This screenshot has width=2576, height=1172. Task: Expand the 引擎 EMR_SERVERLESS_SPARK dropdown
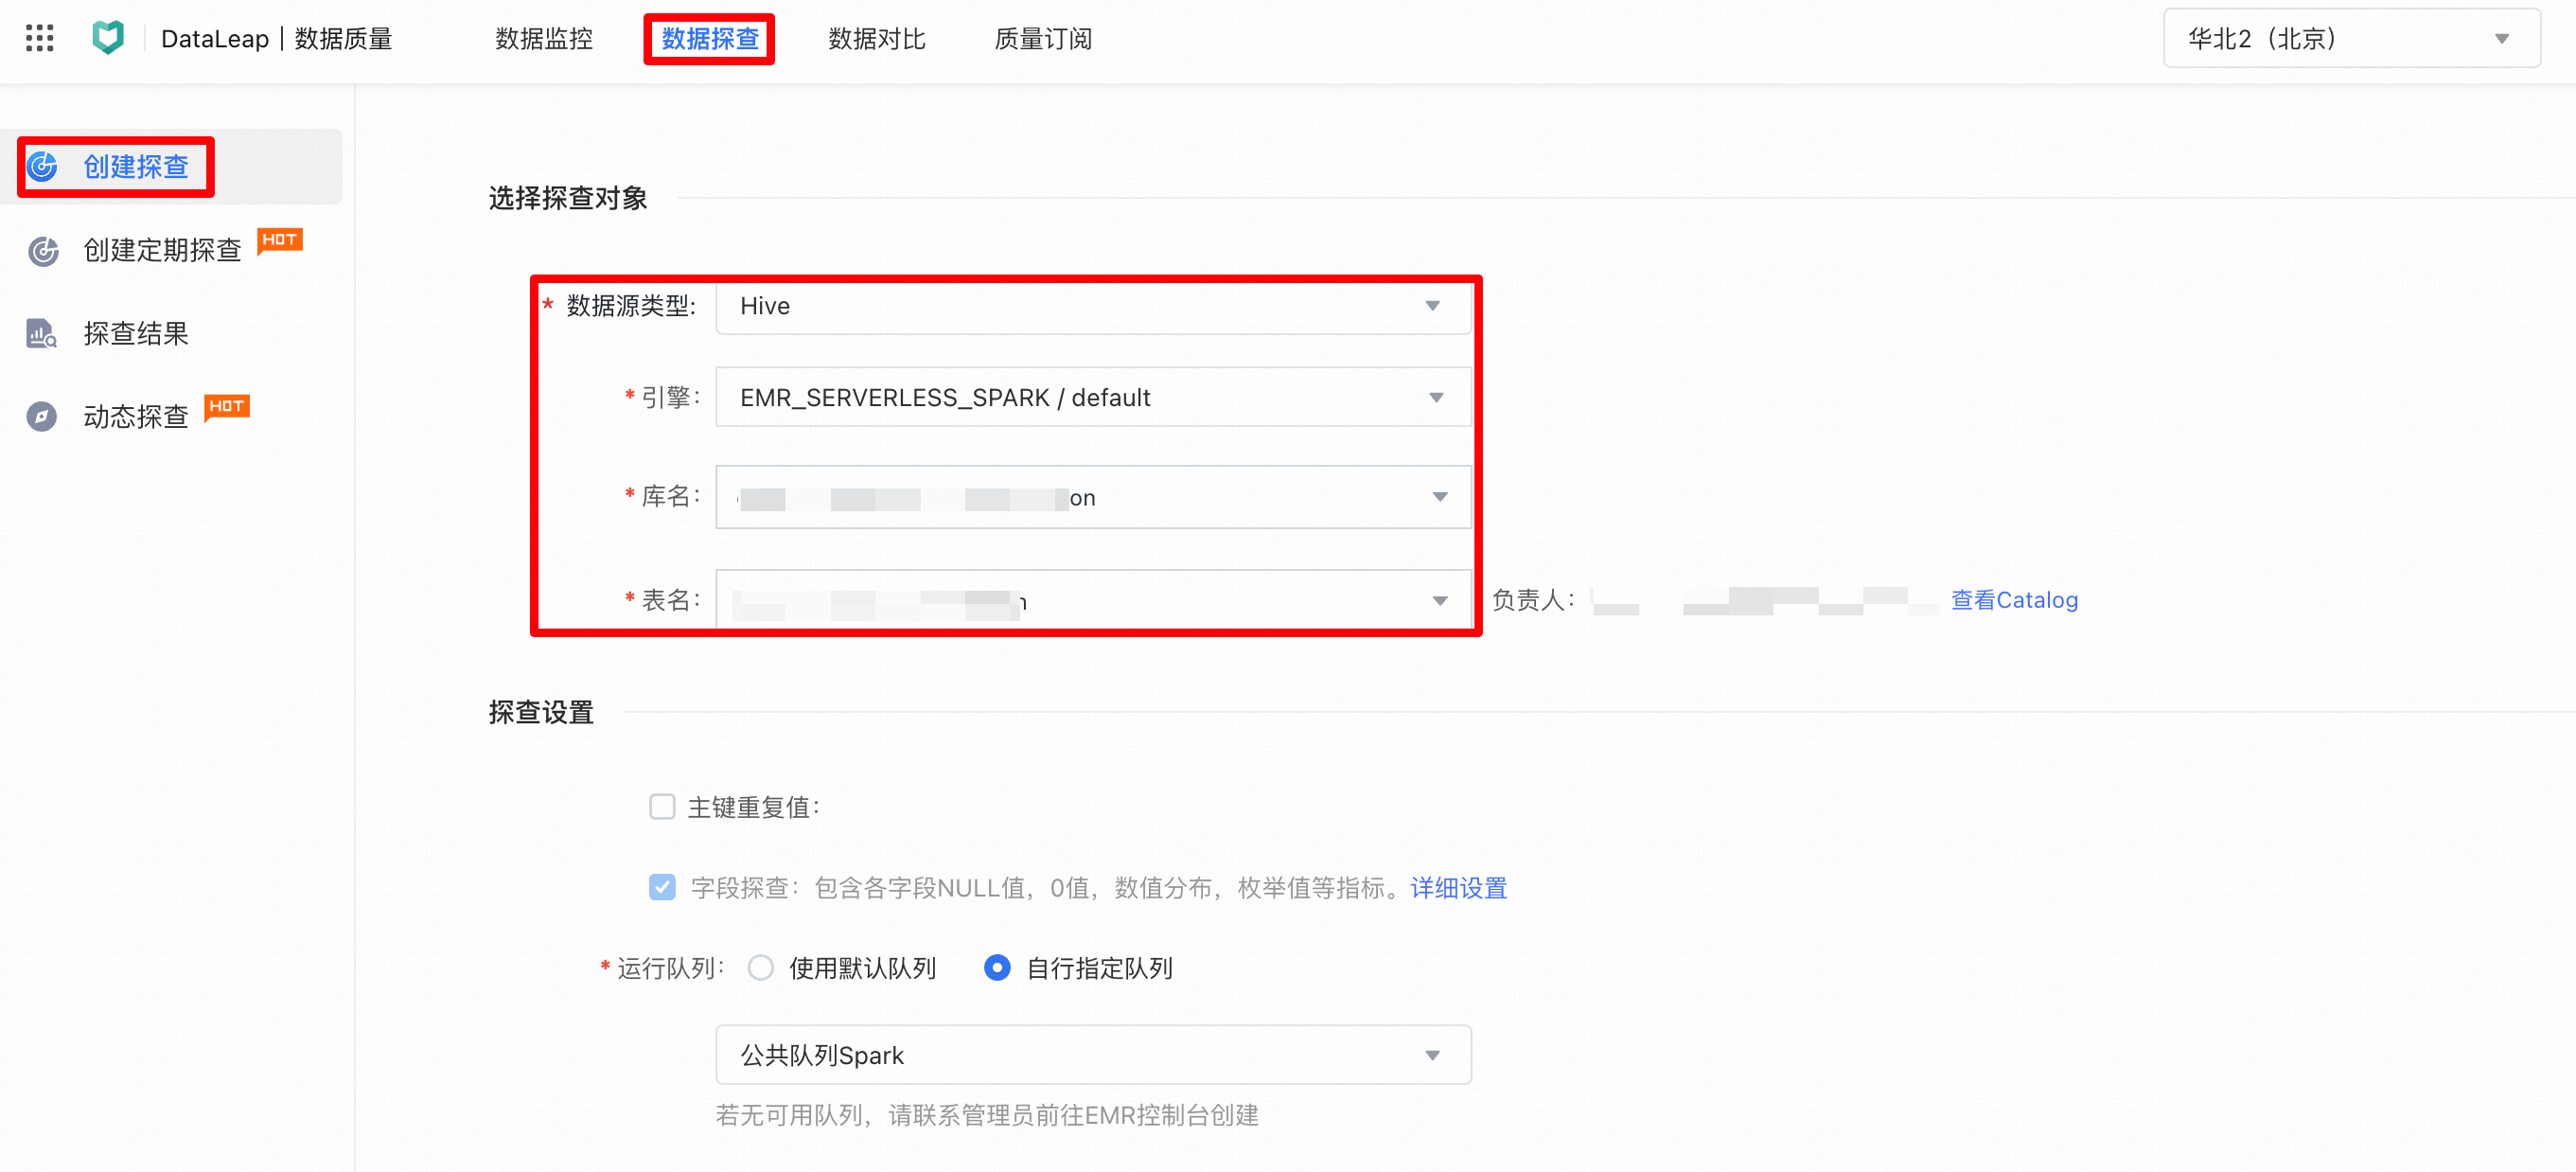pos(1093,397)
